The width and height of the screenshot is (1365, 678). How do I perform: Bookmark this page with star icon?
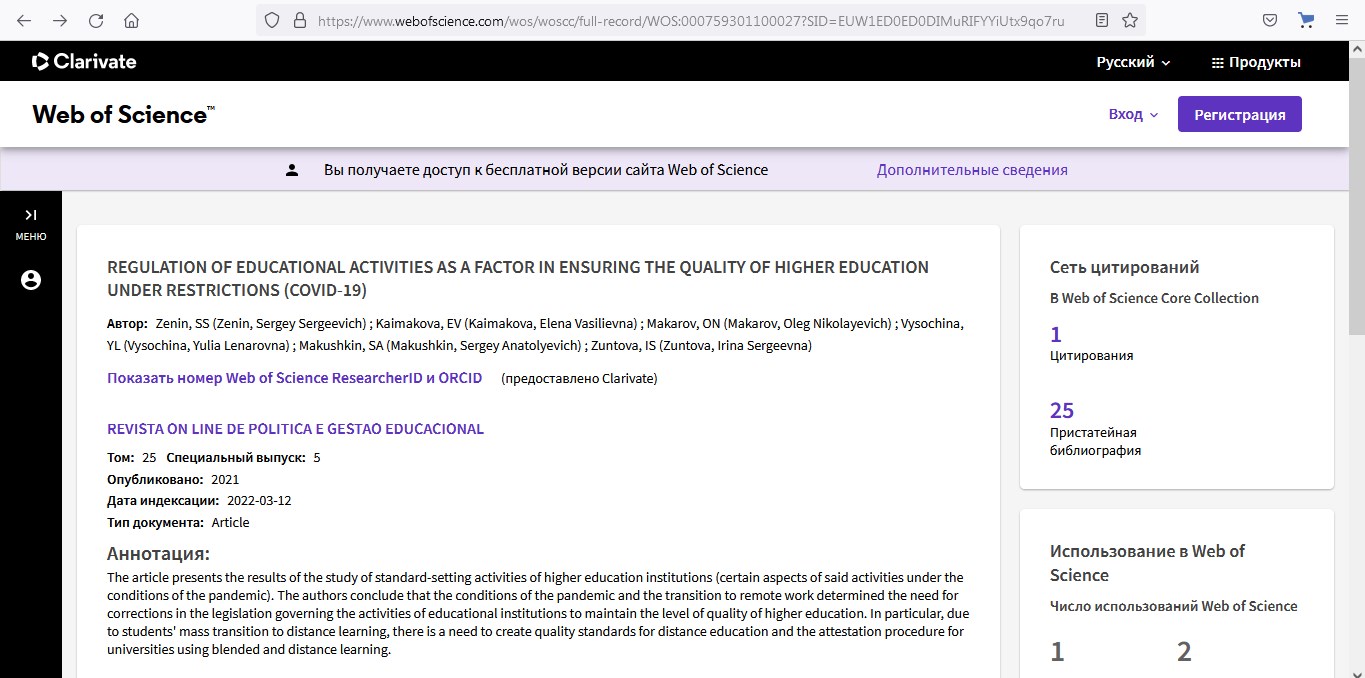[1130, 20]
